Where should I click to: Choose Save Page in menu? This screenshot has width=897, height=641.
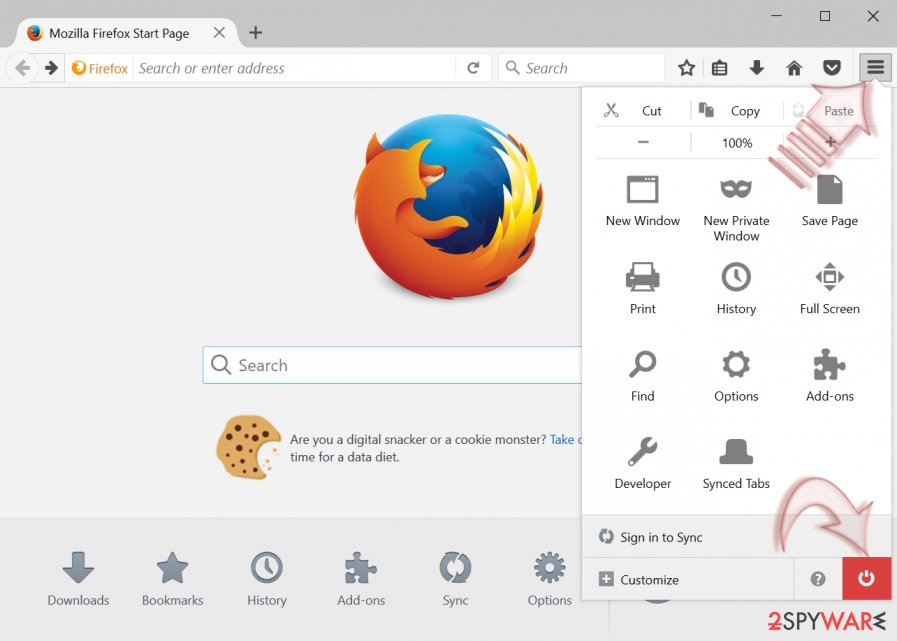point(829,201)
